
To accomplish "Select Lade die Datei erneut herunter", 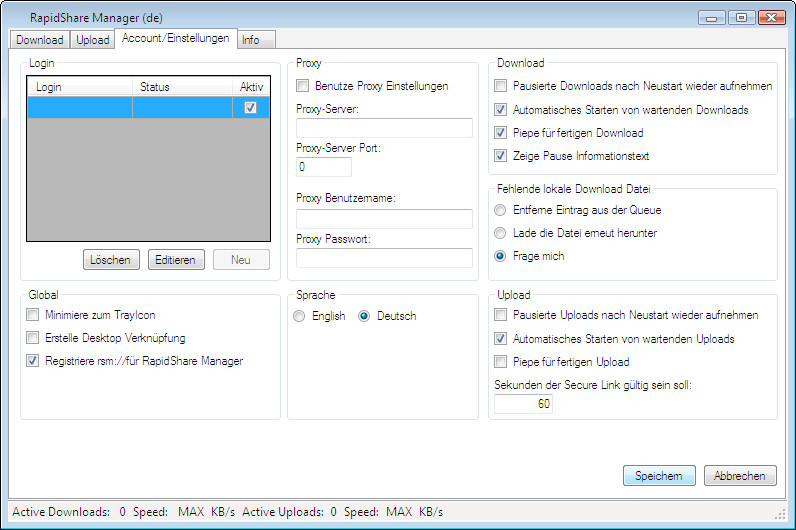I will [x=501, y=233].
